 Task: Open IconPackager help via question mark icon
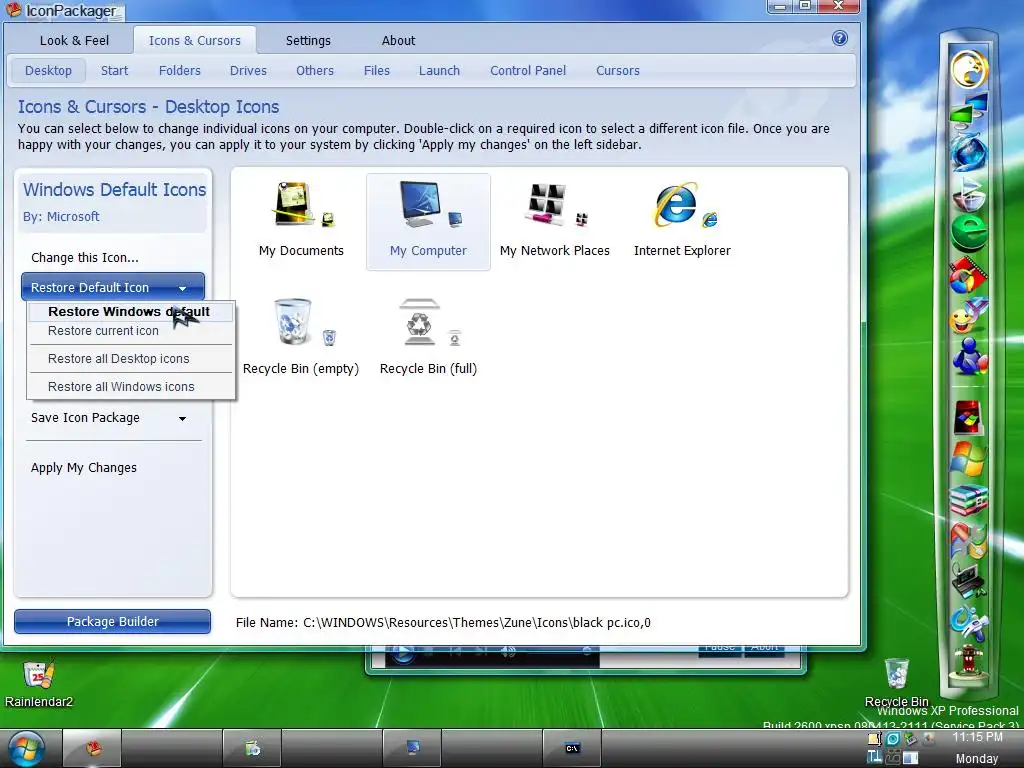(x=840, y=39)
